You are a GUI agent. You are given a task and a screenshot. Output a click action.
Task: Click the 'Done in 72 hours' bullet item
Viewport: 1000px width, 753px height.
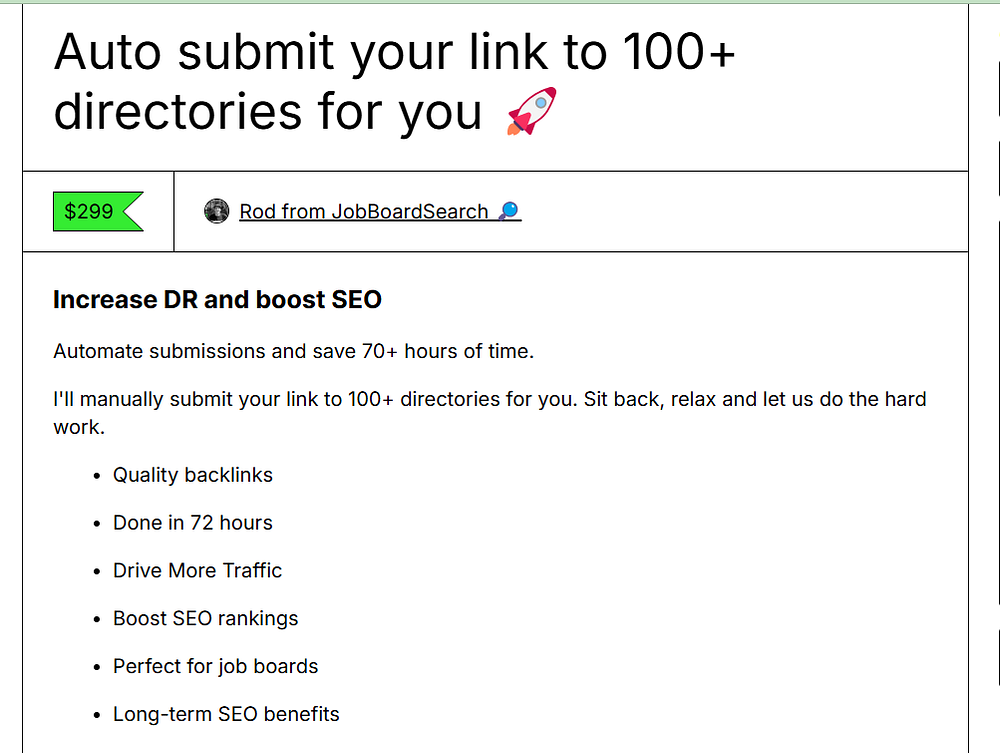click(x=192, y=523)
